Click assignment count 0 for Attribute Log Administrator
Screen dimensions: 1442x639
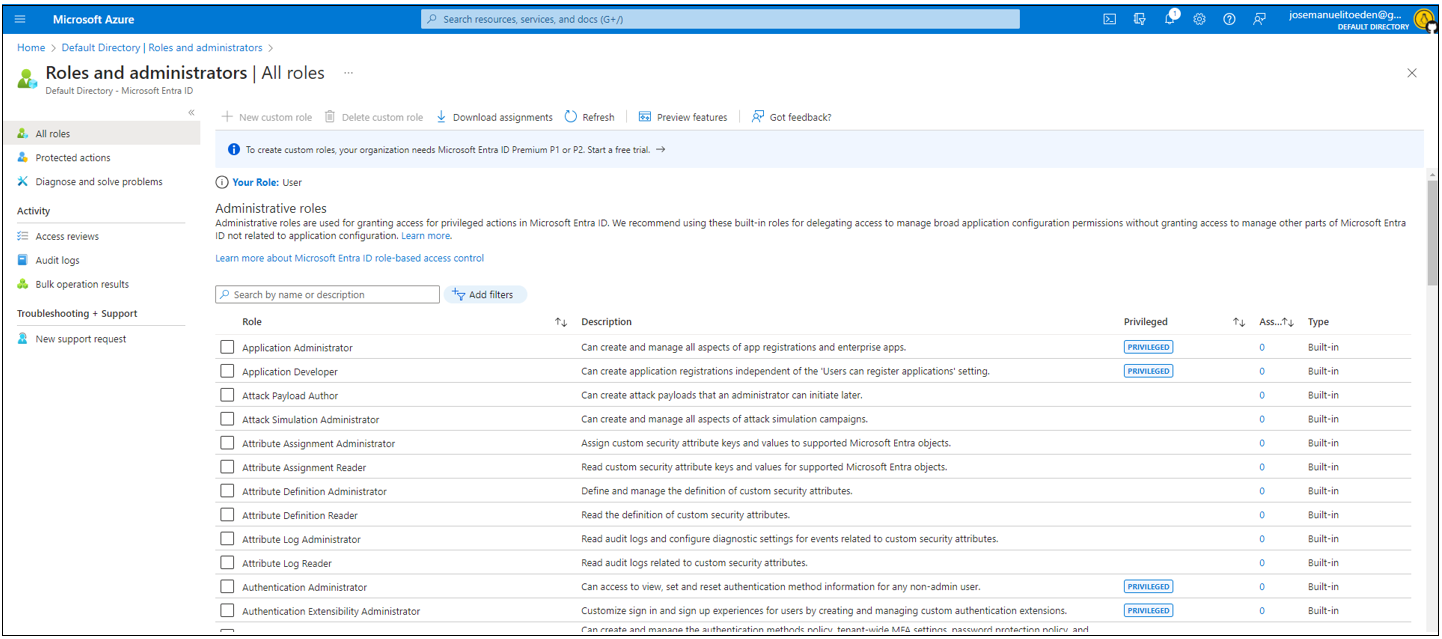click(1262, 539)
